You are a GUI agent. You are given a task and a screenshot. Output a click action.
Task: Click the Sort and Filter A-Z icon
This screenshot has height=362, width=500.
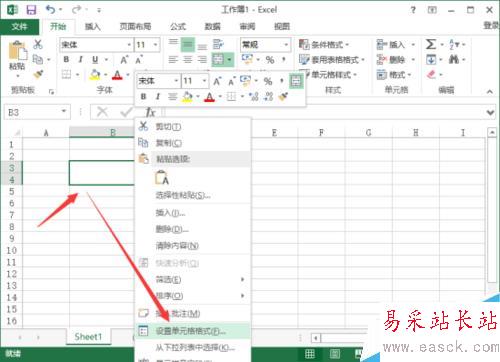[x=454, y=44]
